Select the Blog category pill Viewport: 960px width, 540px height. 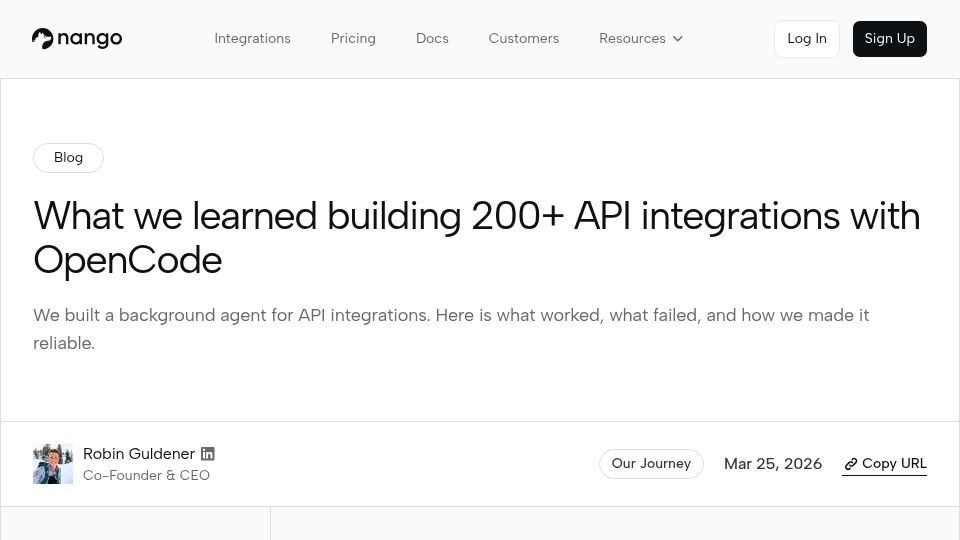point(68,158)
